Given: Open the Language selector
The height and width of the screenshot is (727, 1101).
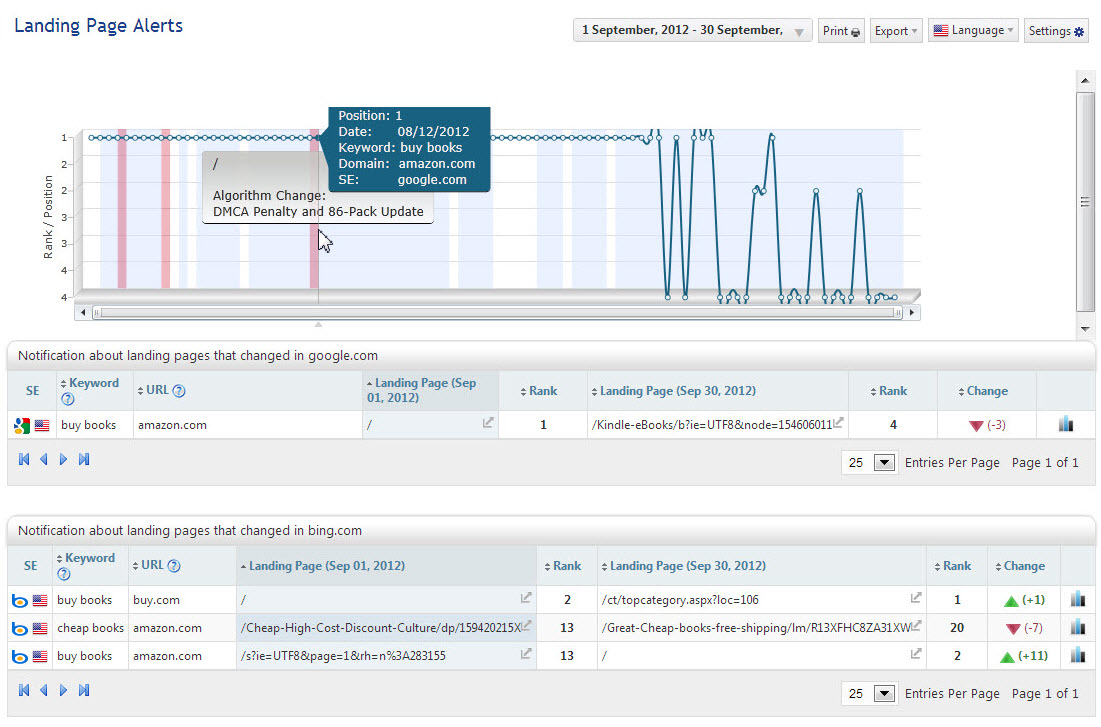Looking at the screenshot, I should tap(972, 31).
